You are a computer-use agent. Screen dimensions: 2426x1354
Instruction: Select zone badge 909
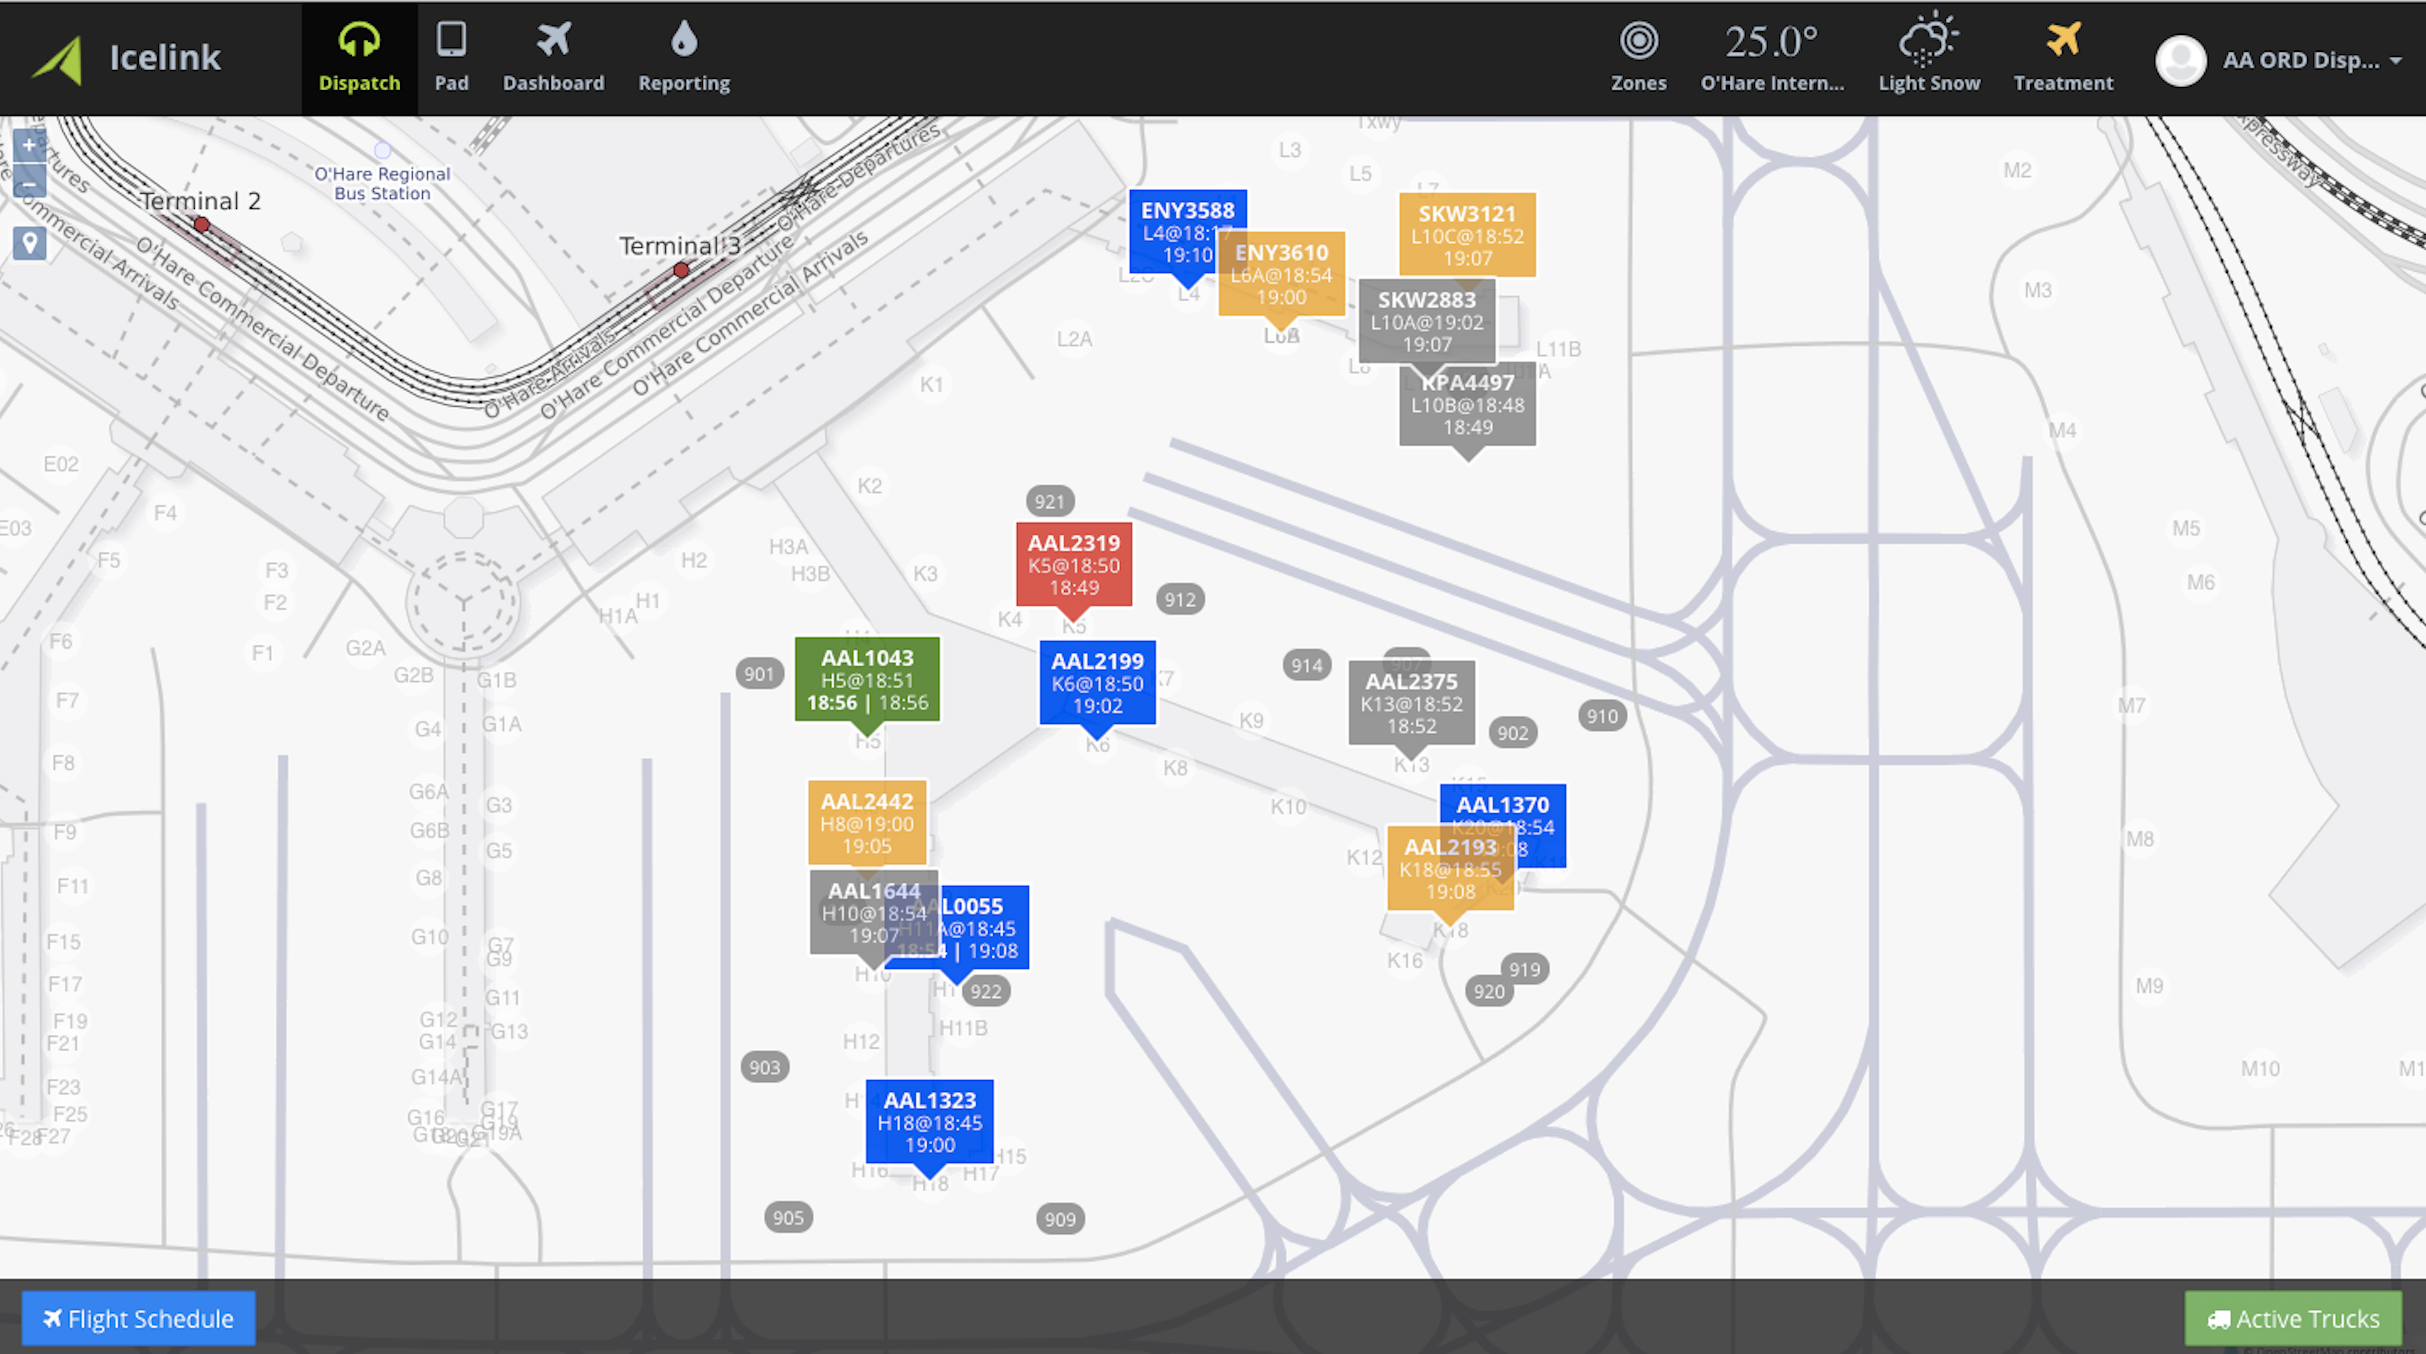[x=1060, y=1219]
